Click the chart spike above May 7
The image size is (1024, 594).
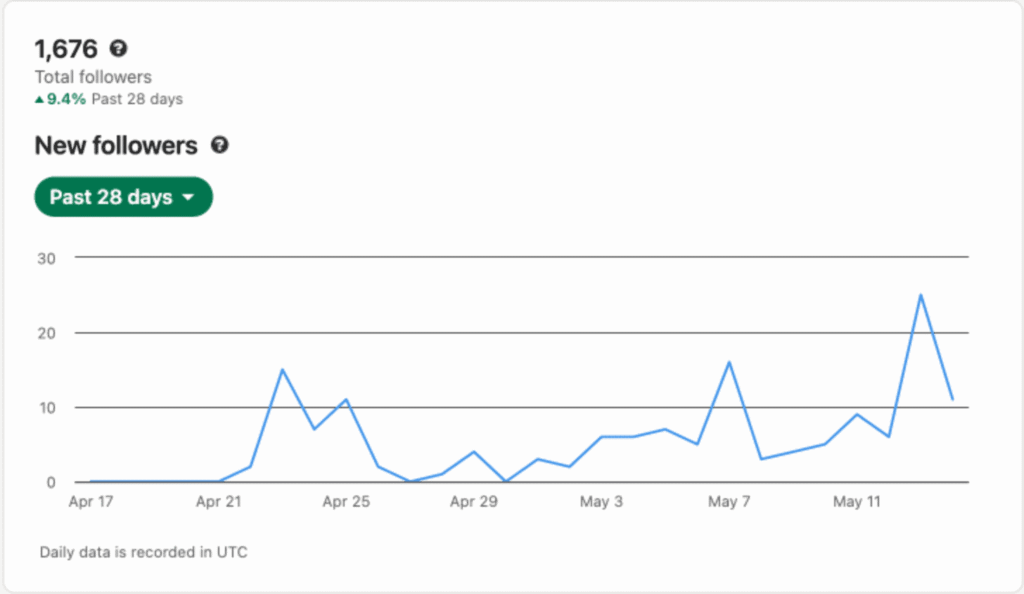point(729,362)
